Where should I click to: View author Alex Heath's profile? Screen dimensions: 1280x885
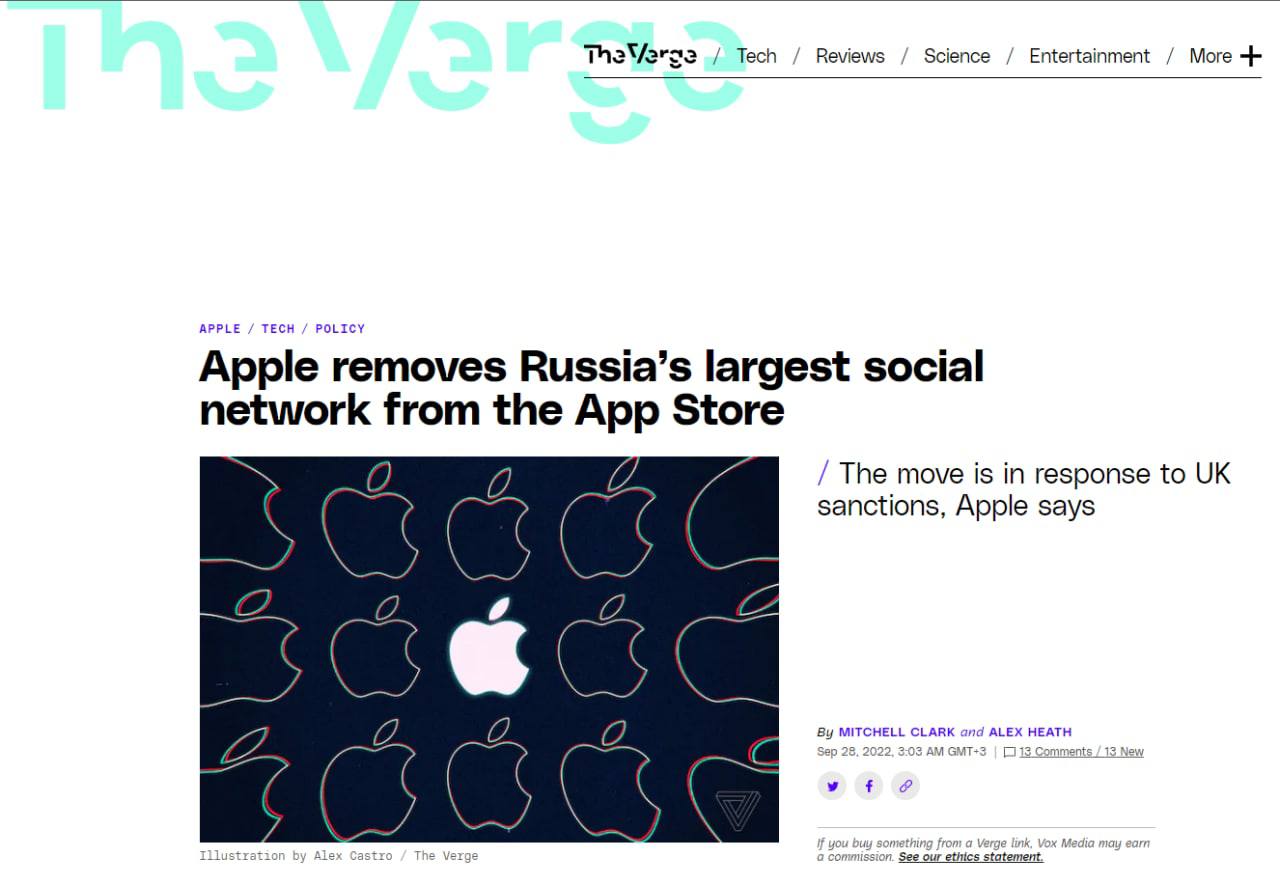click(1030, 732)
